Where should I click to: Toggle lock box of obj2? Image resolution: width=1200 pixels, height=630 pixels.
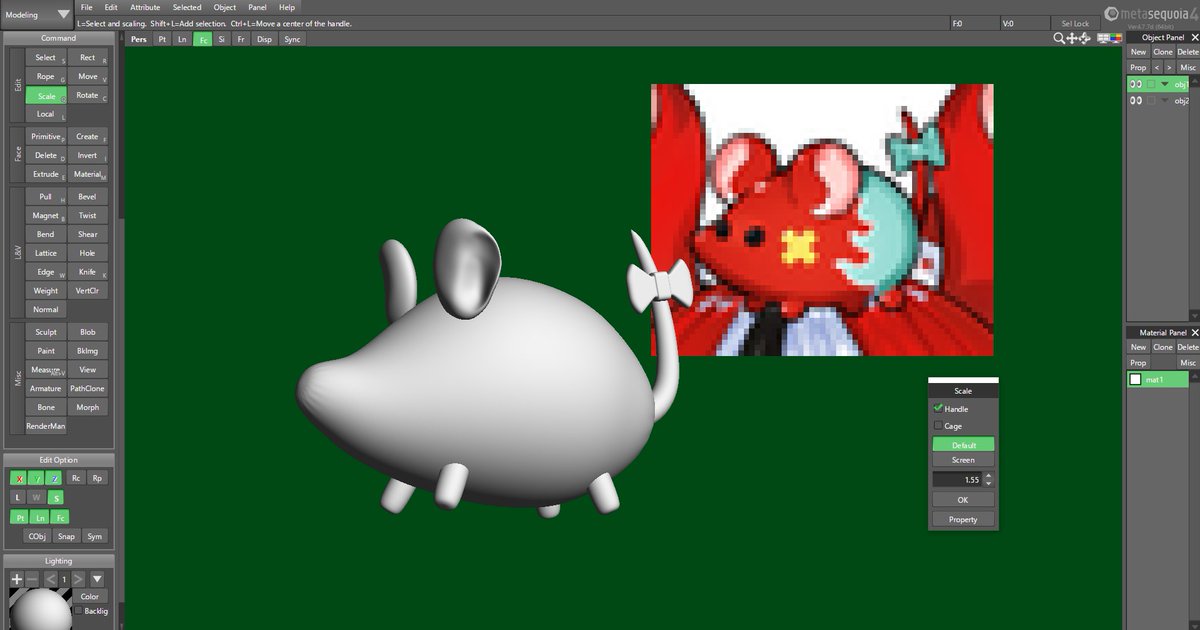point(1151,101)
